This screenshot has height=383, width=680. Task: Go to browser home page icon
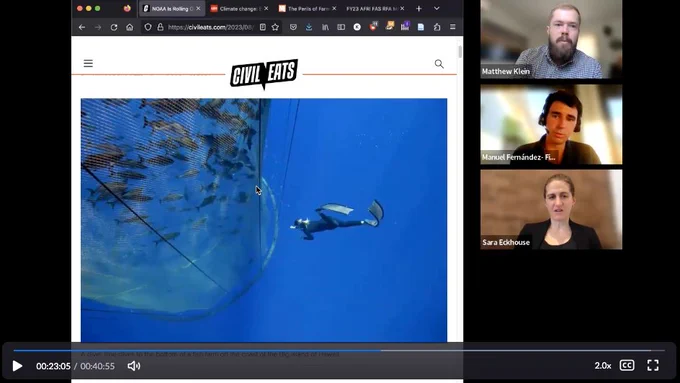130,27
